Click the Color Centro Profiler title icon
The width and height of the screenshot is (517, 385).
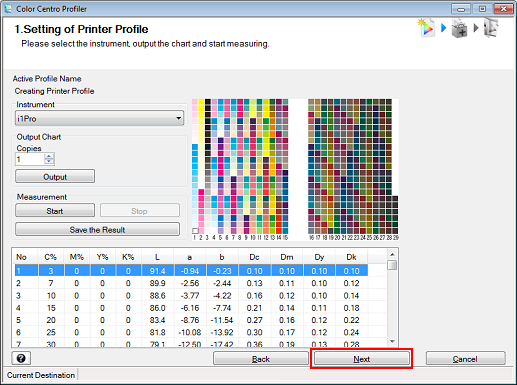click(8, 9)
